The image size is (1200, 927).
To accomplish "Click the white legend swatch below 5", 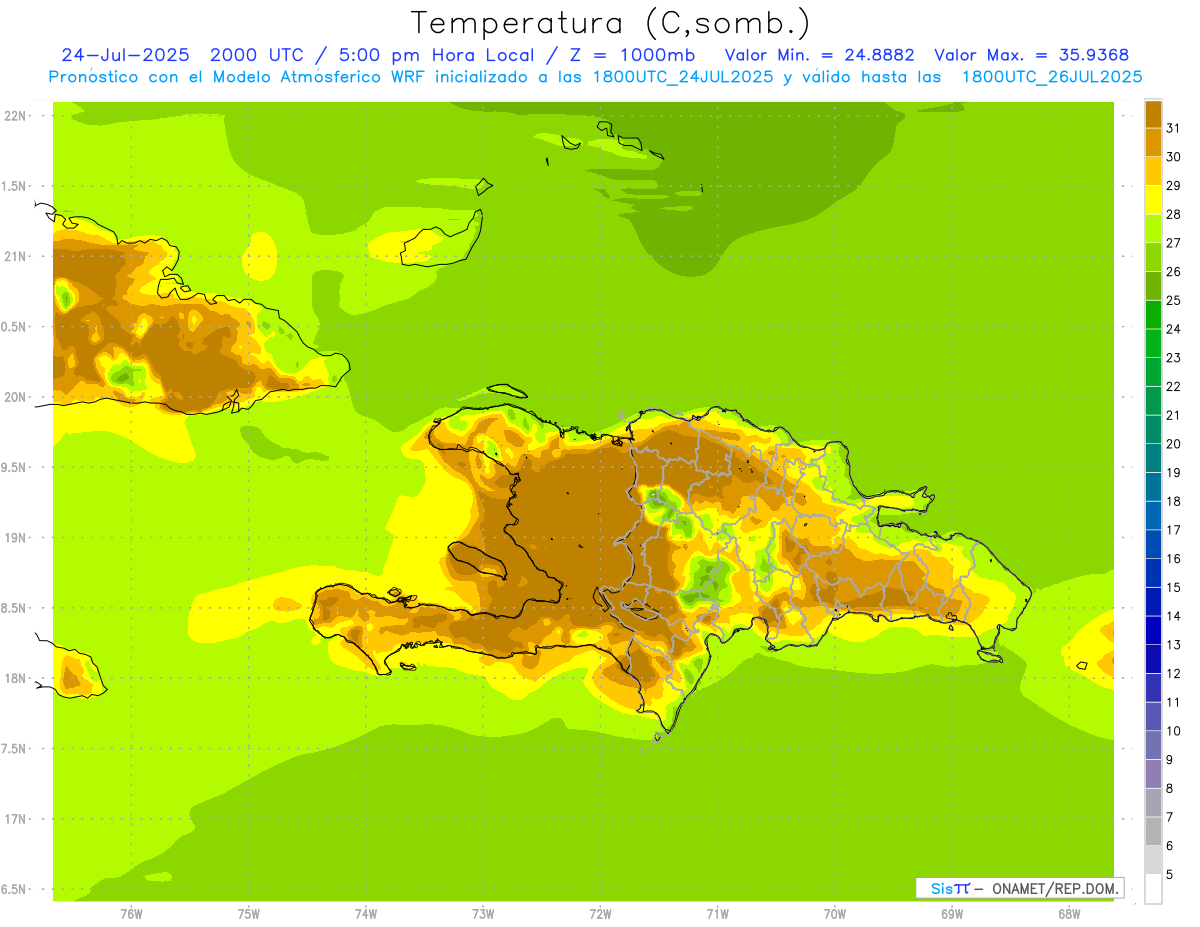I will (x=1153, y=889).
